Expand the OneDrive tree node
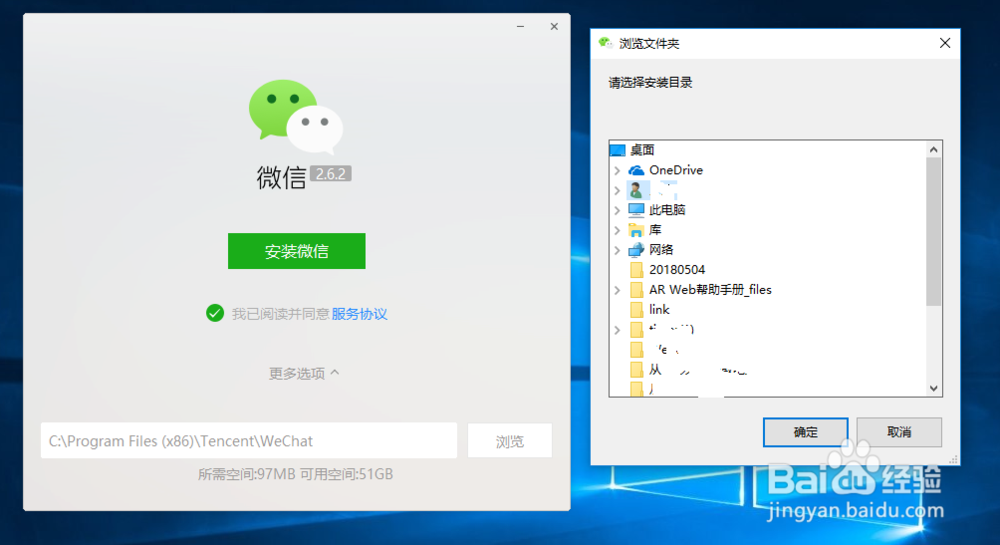1000x545 pixels. point(617,170)
